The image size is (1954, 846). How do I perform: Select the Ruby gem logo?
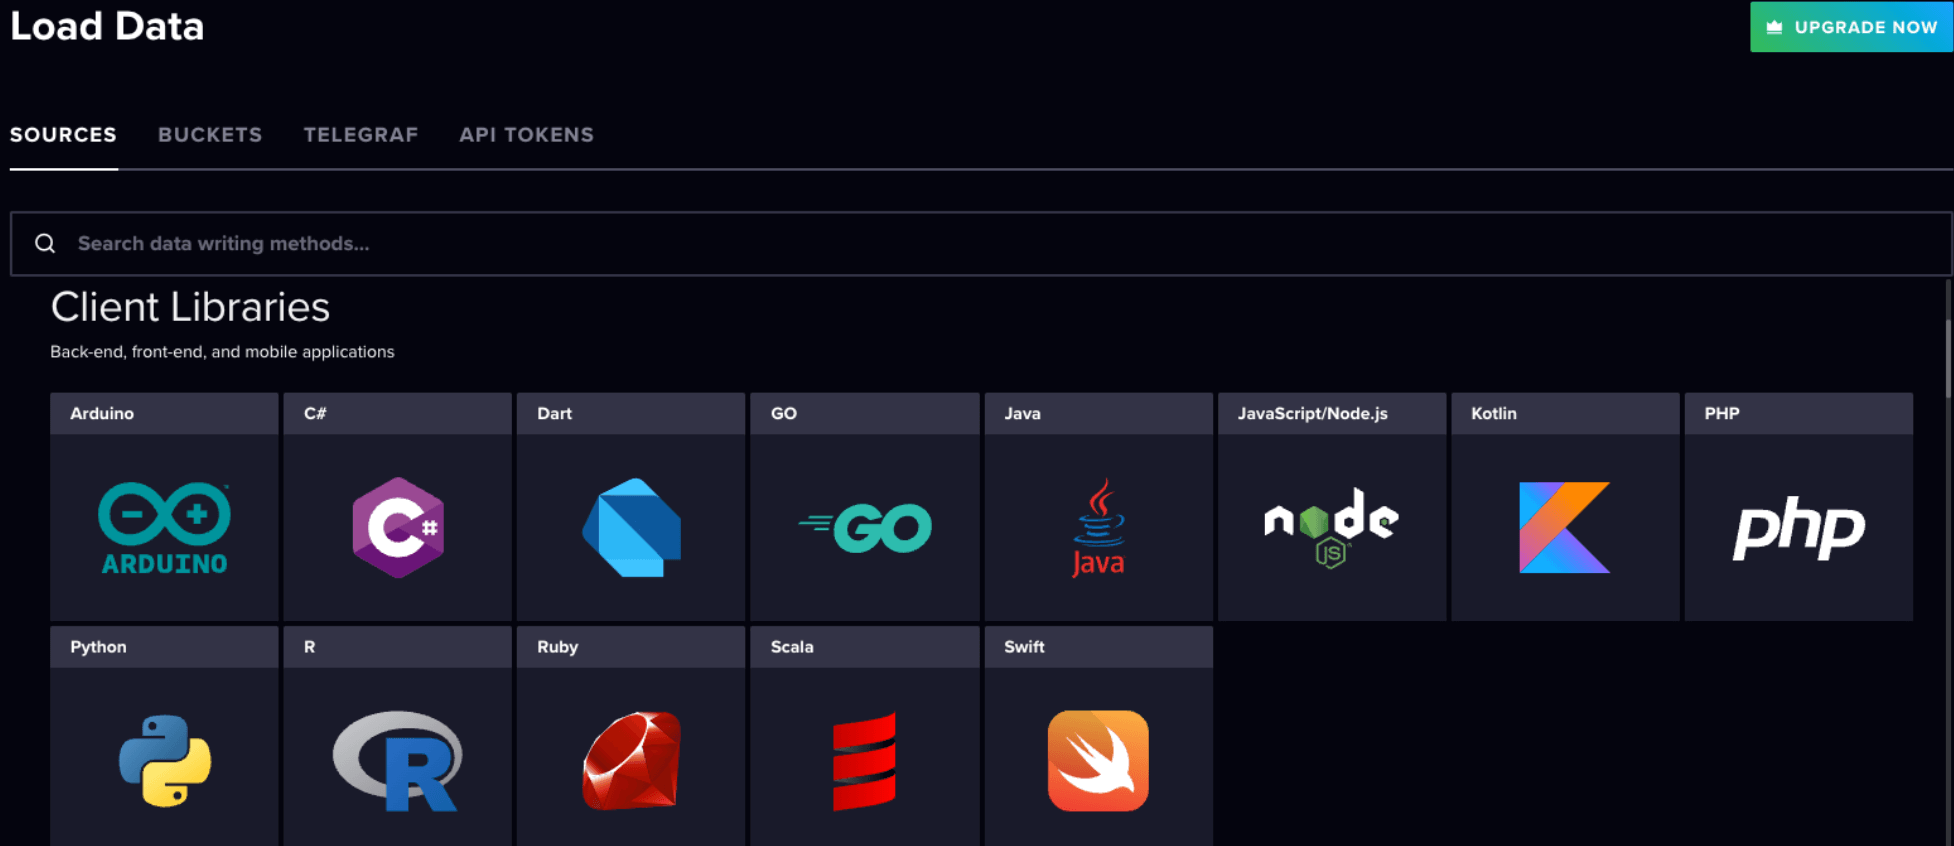(x=631, y=760)
